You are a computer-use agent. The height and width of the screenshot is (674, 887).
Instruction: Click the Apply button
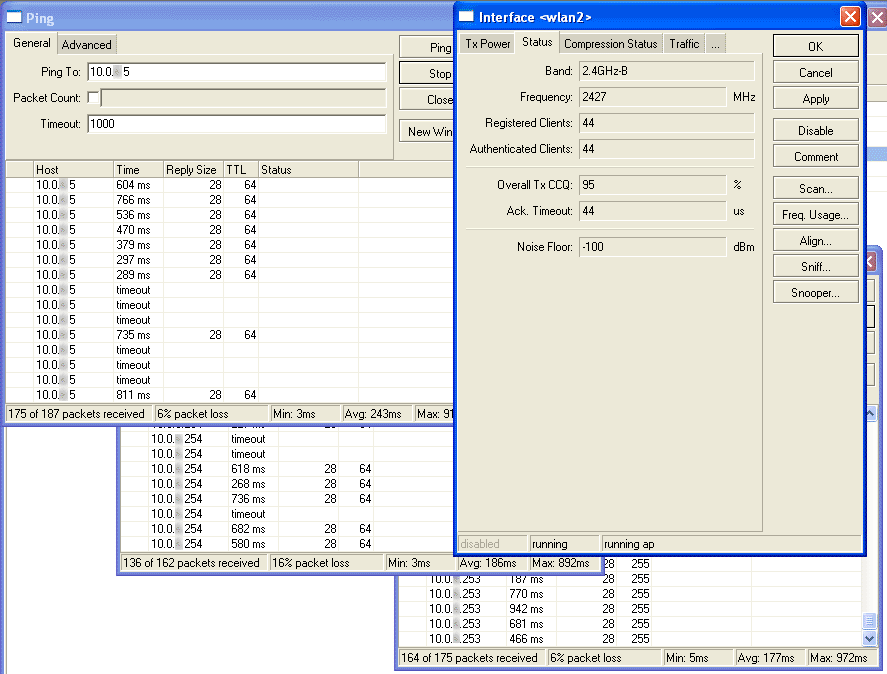point(815,99)
